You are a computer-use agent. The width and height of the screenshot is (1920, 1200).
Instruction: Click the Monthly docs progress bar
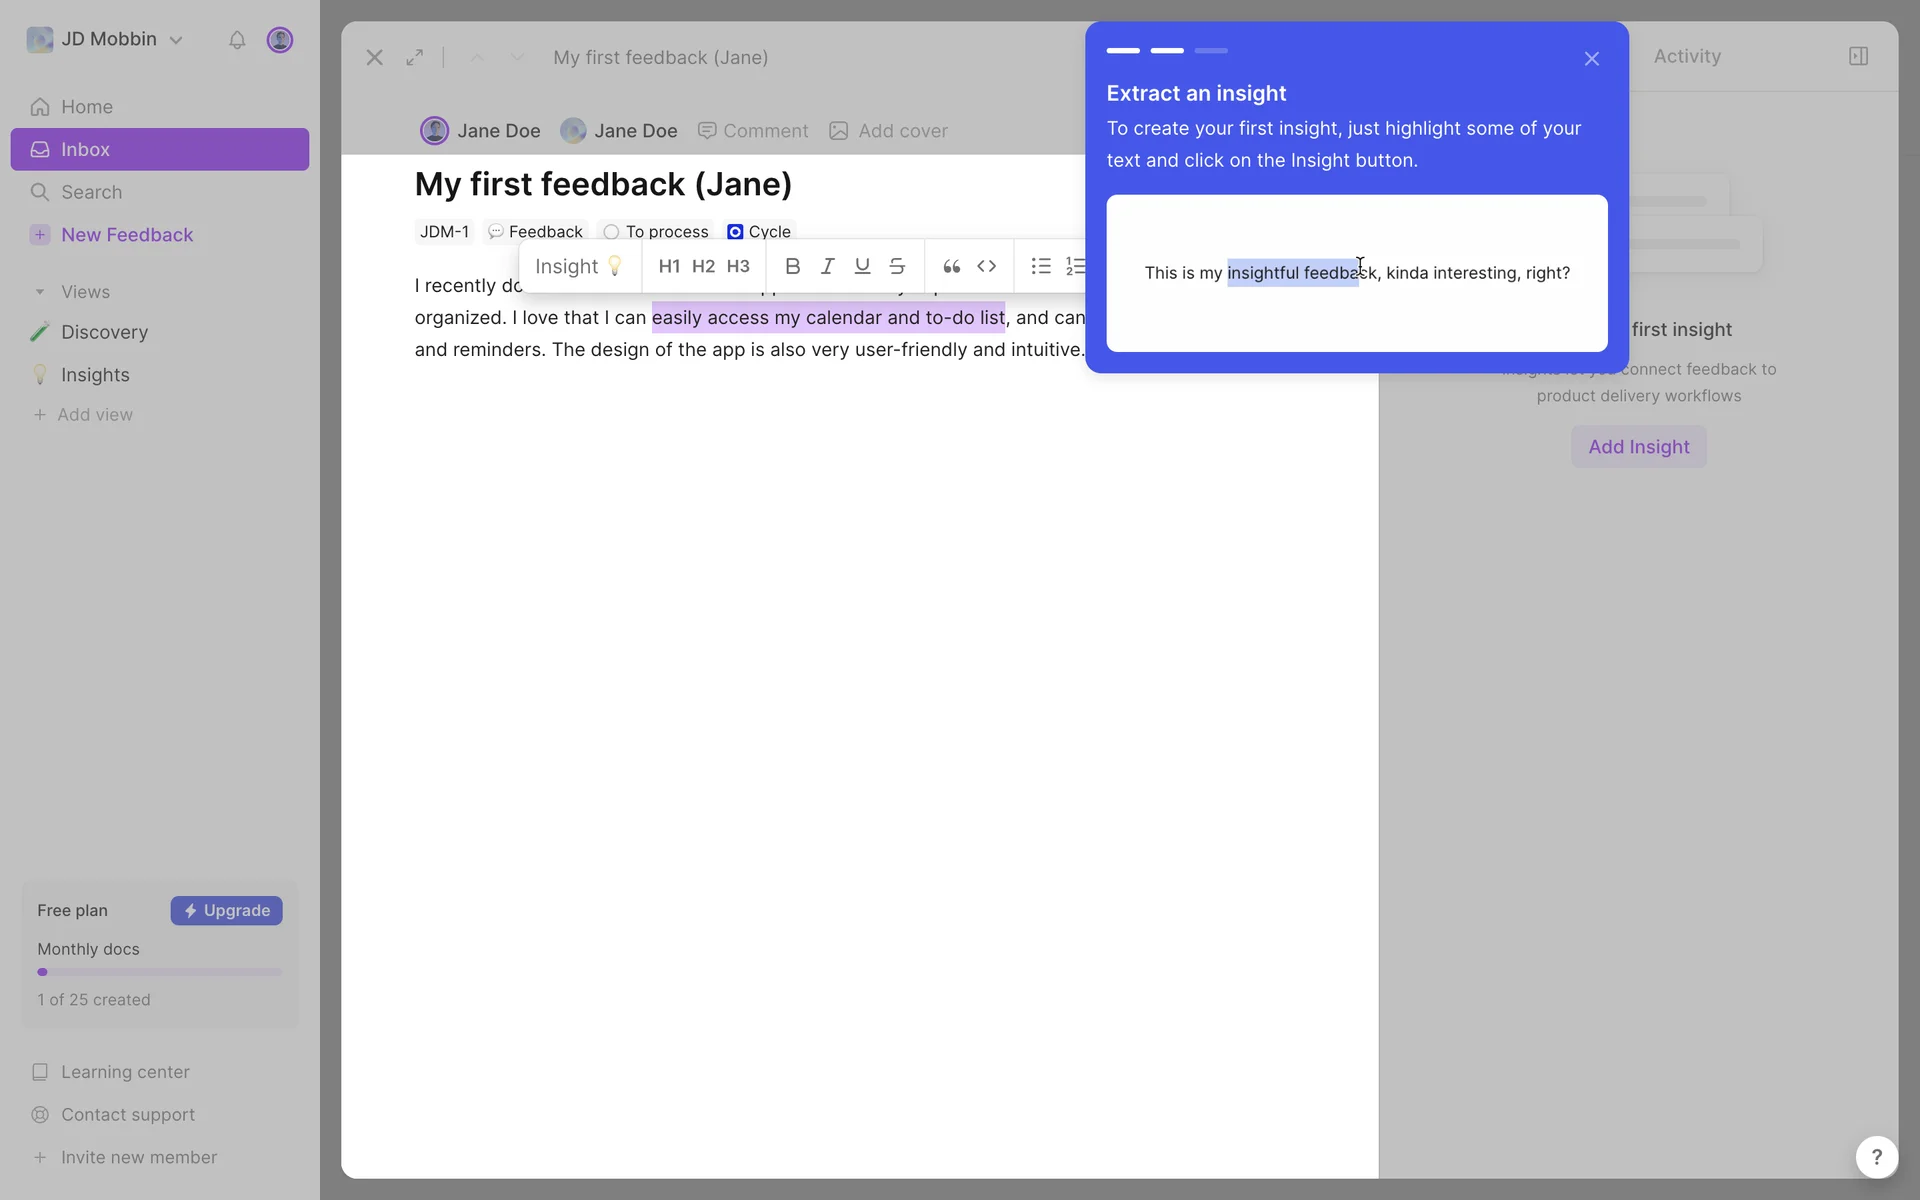coord(160,972)
